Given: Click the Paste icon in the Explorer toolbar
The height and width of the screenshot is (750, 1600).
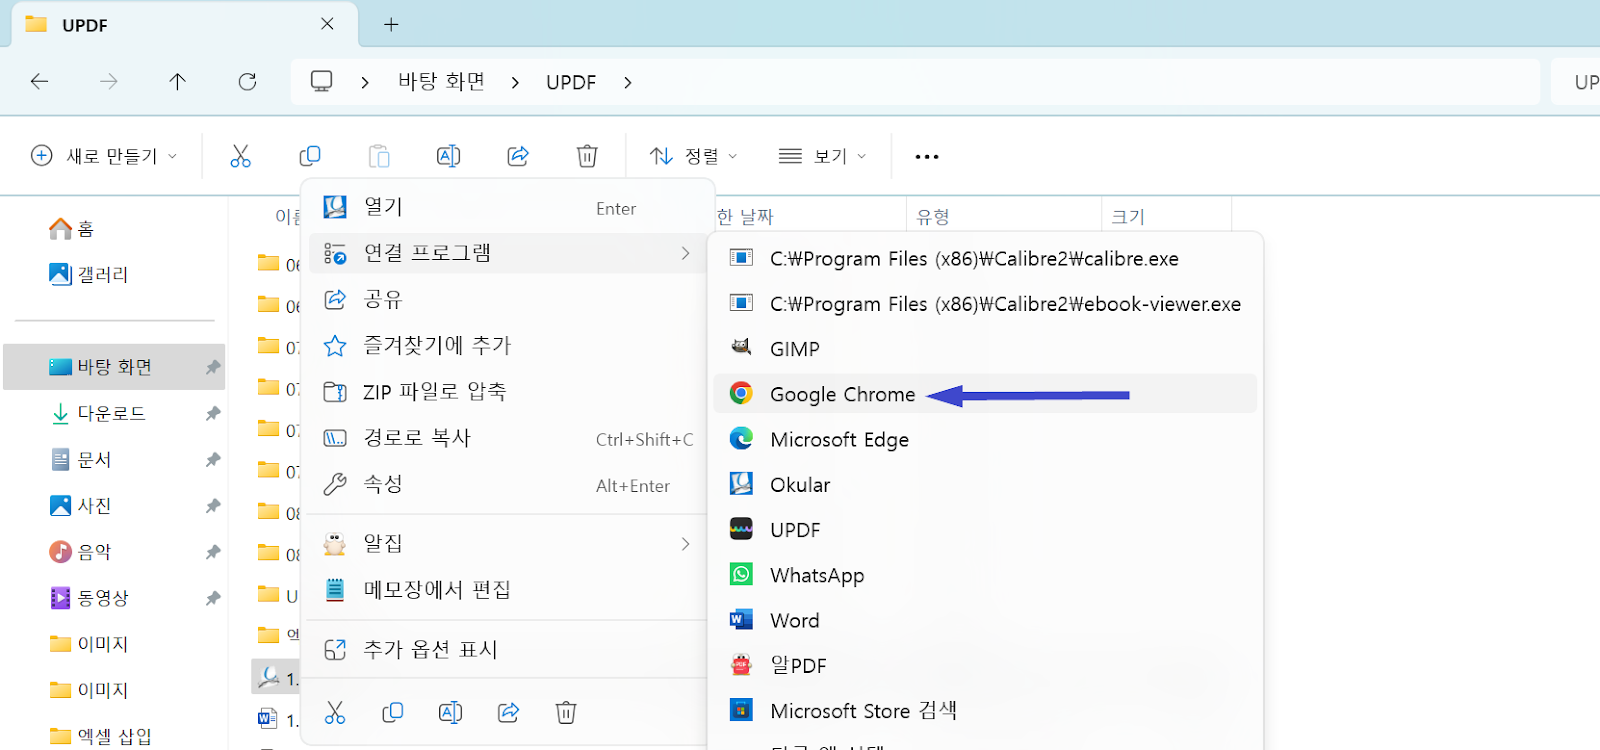Looking at the screenshot, I should [379, 156].
